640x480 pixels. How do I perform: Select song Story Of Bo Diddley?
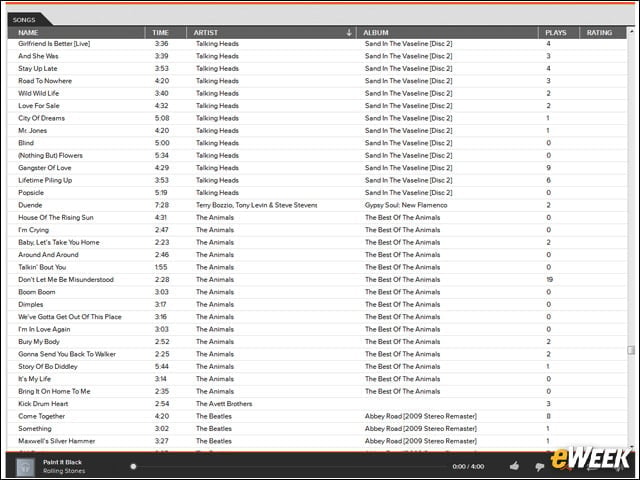pos(48,367)
